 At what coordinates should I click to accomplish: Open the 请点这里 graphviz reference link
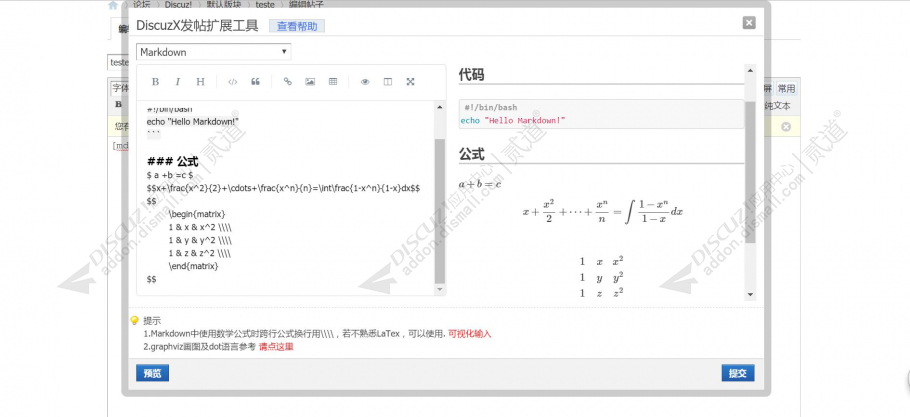pyautogui.click(x=276, y=347)
